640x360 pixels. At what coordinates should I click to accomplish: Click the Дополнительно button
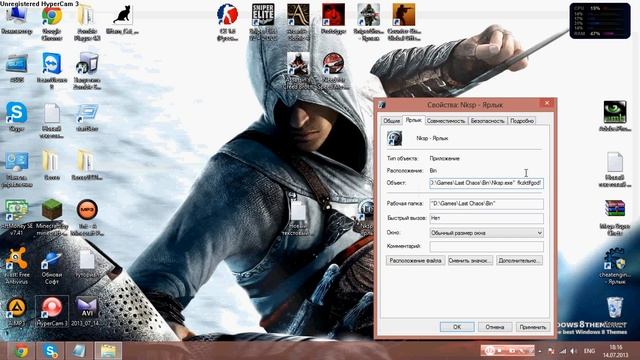(x=519, y=260)
